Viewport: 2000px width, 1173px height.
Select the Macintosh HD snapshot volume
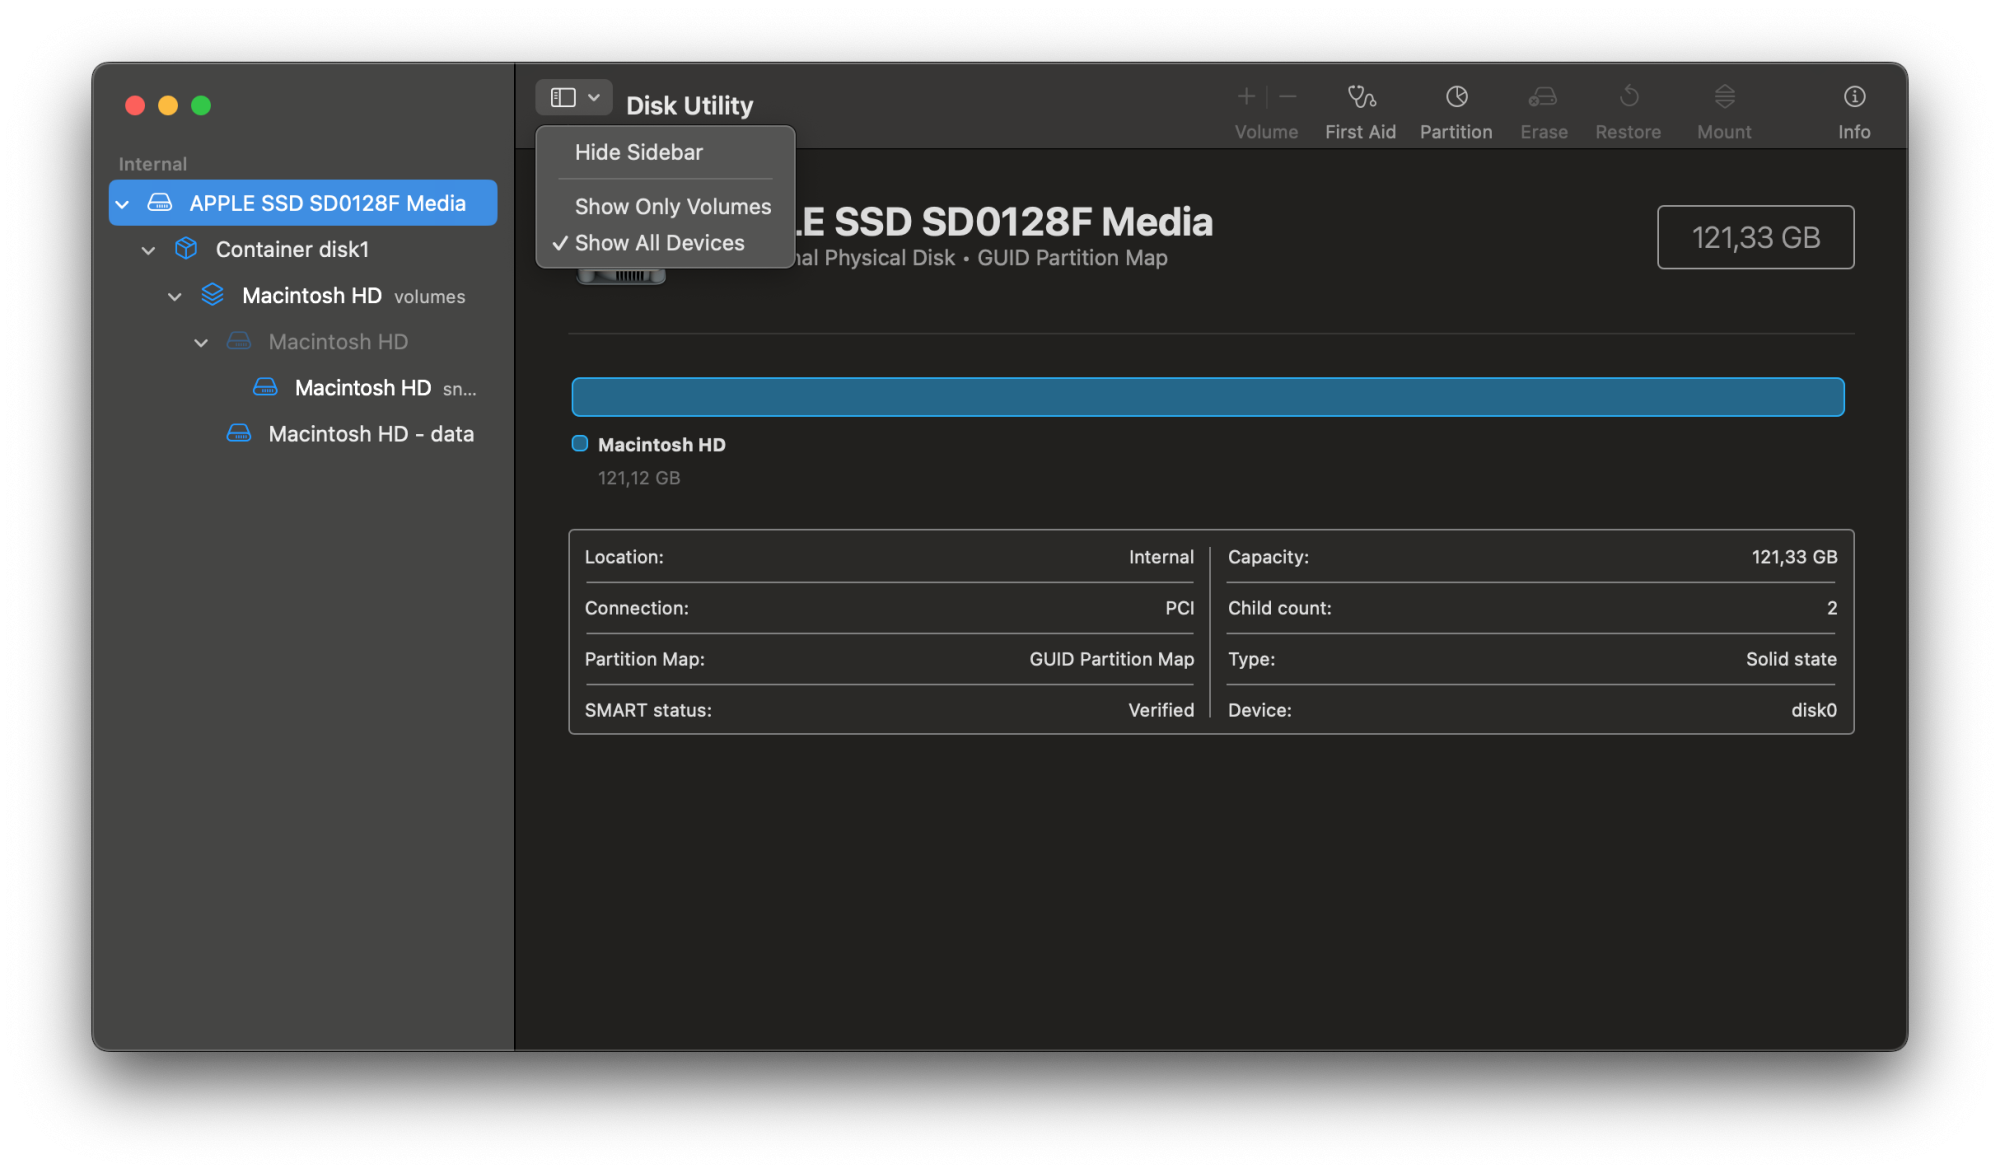click(x=363, y=388)
